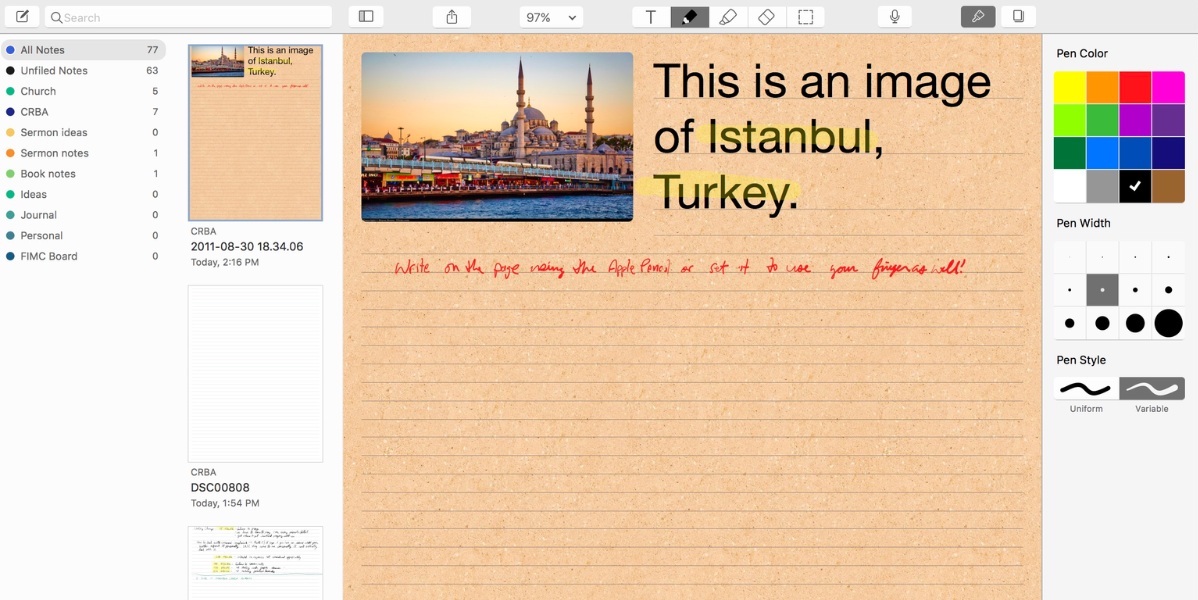Image resolution: width=1198 pixels, height=600 pixels.
Task: Toggle the pen settings inspector button
Action: pos(978,17)
